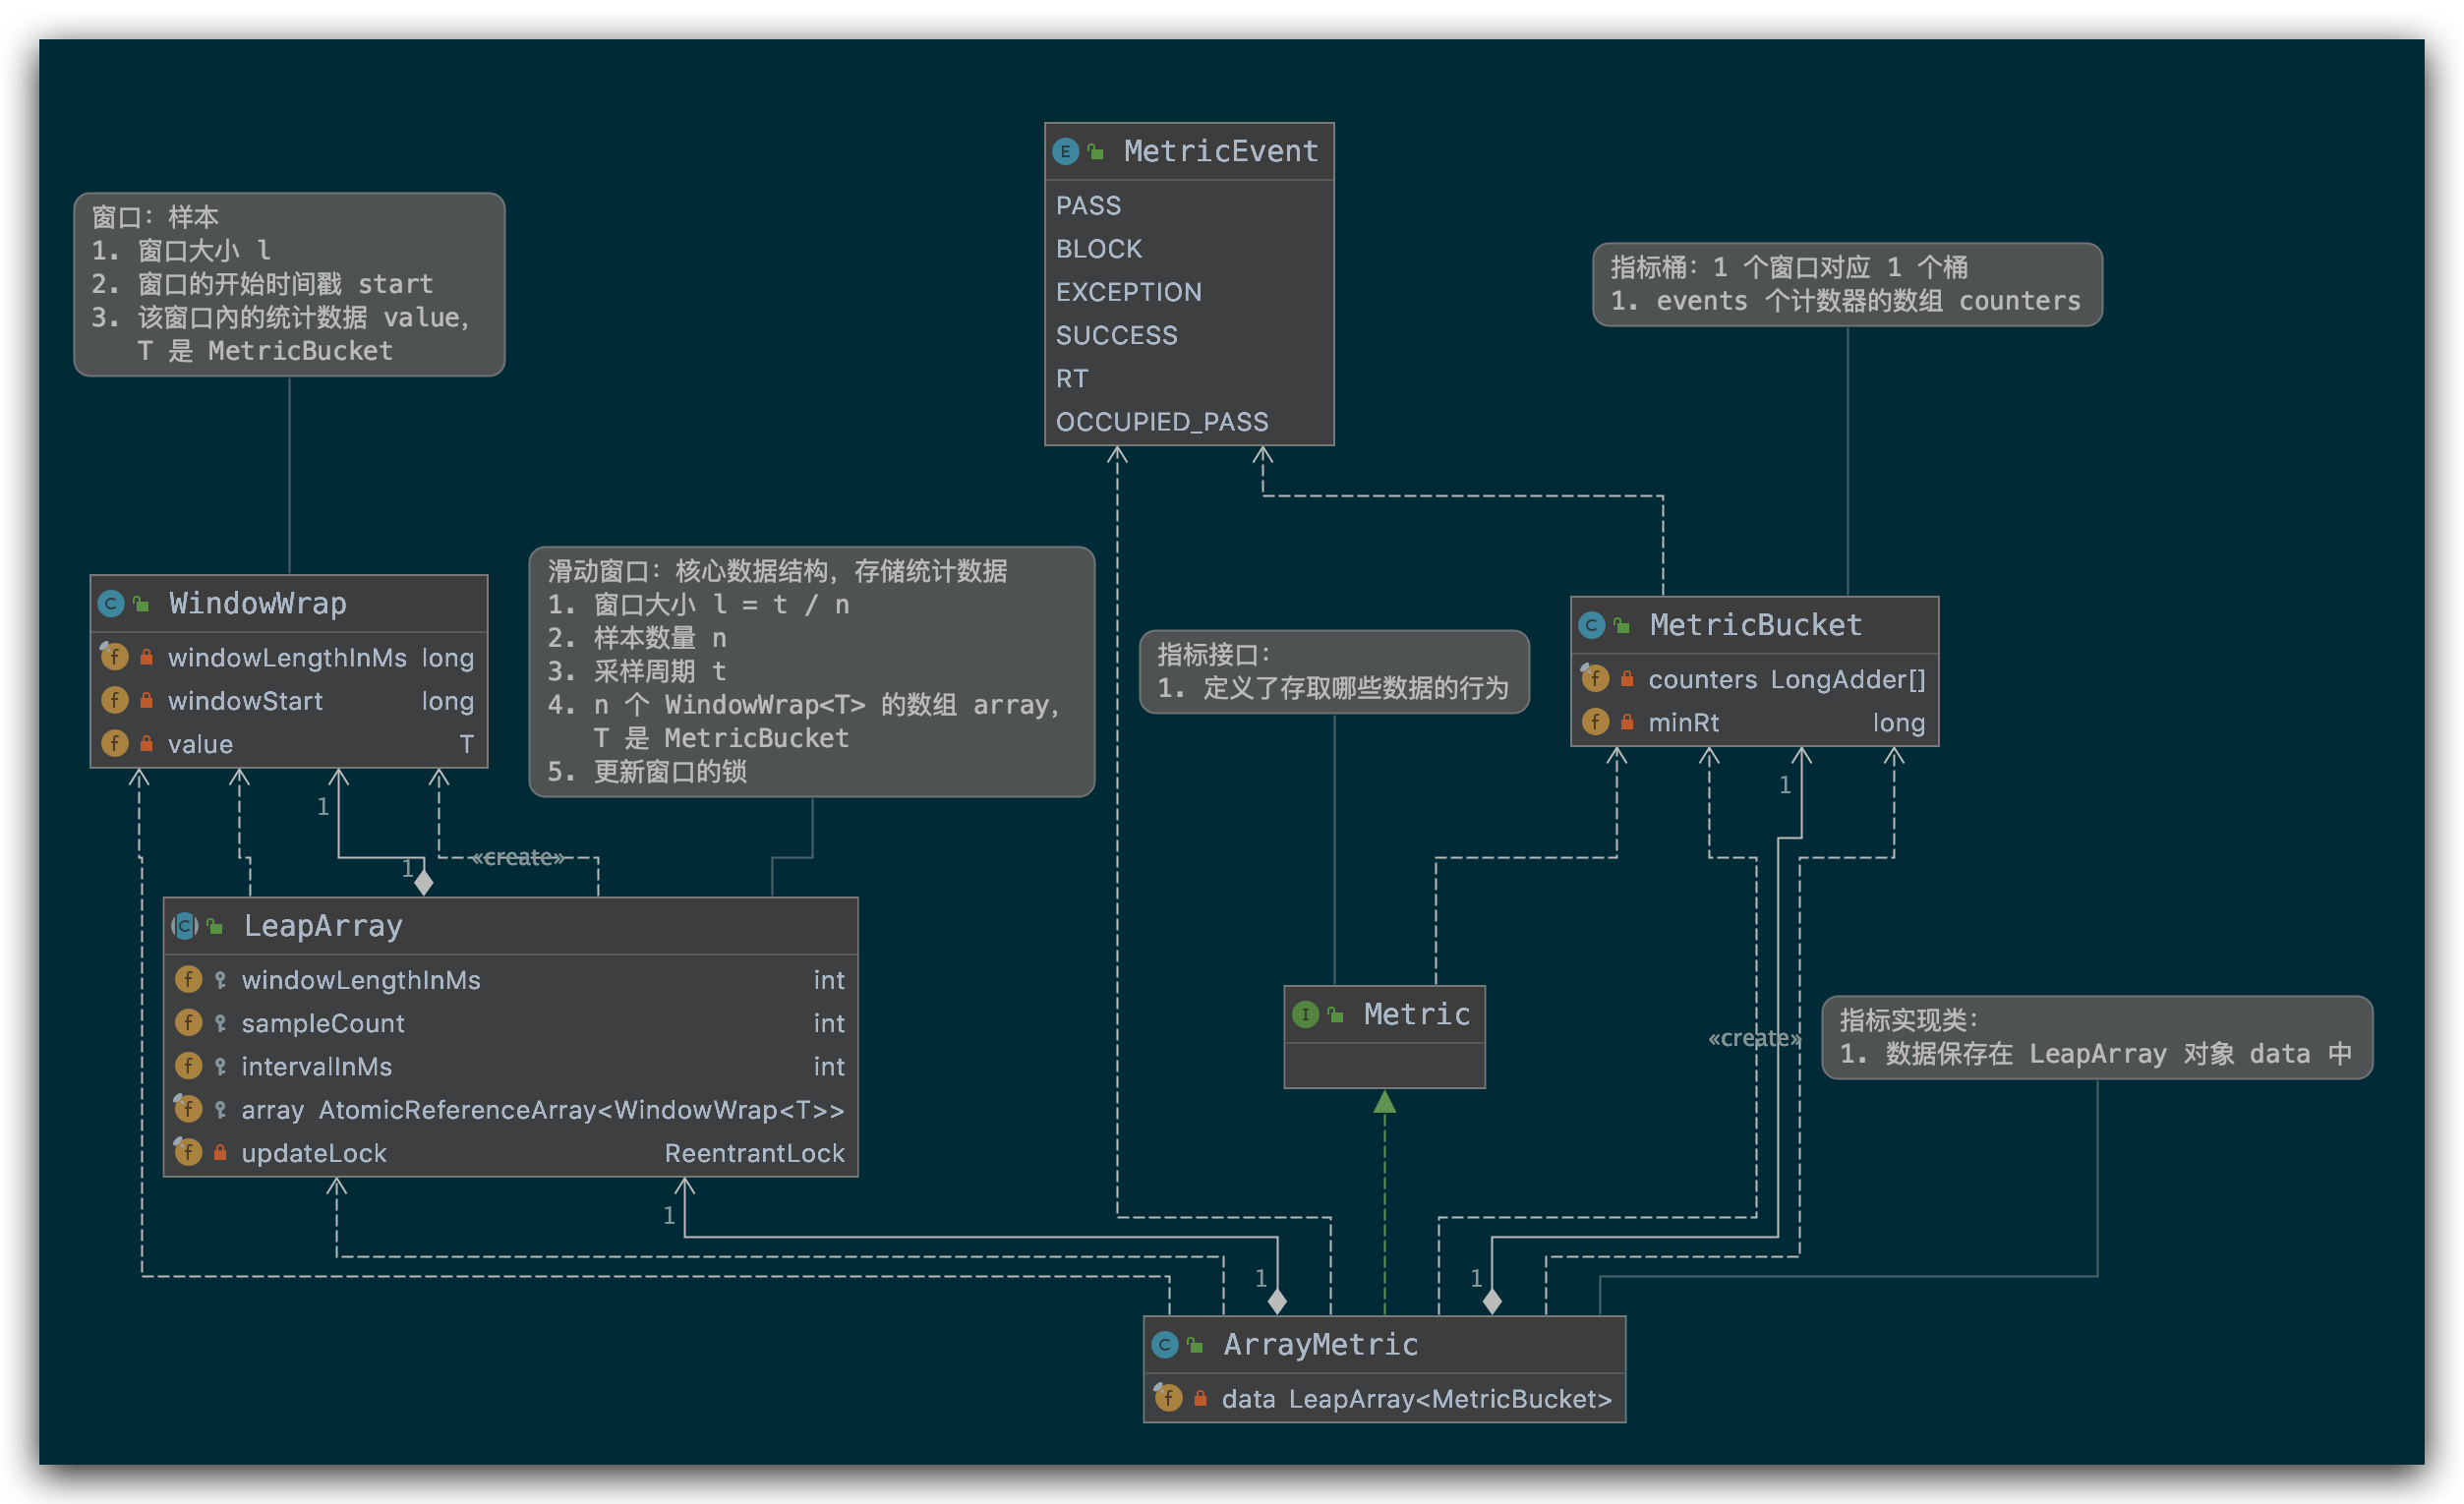The height and width of the screenshot is (1504, 2464).
Task: Click the class icon beside ArrayMetric
Action: click(1165, 1345)
